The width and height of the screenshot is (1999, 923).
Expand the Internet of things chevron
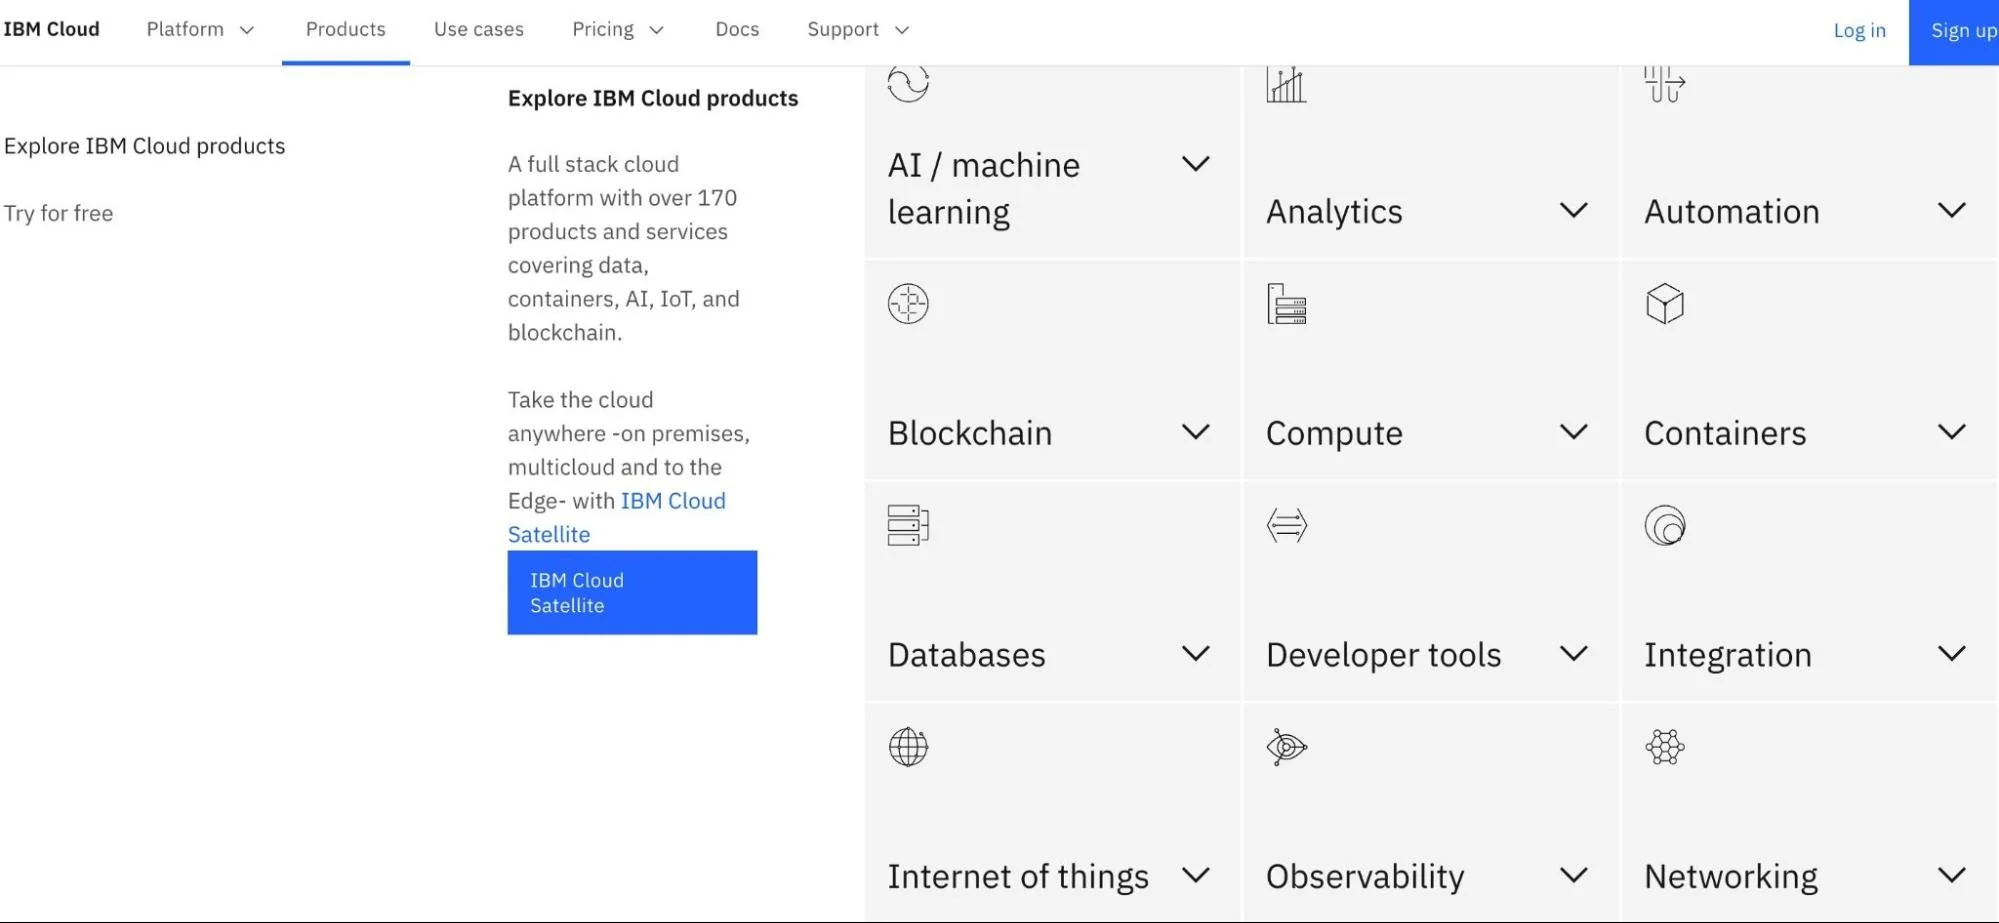(x=1196, y=876)
